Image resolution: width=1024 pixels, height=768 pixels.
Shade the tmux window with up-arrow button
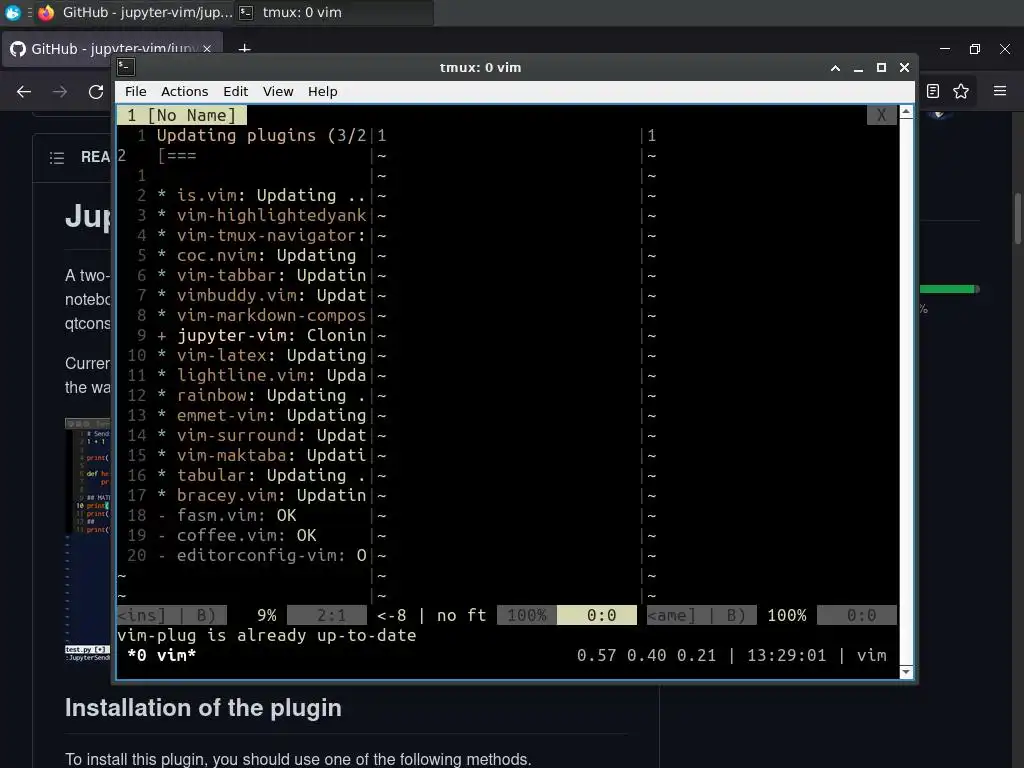pos(835,67)
